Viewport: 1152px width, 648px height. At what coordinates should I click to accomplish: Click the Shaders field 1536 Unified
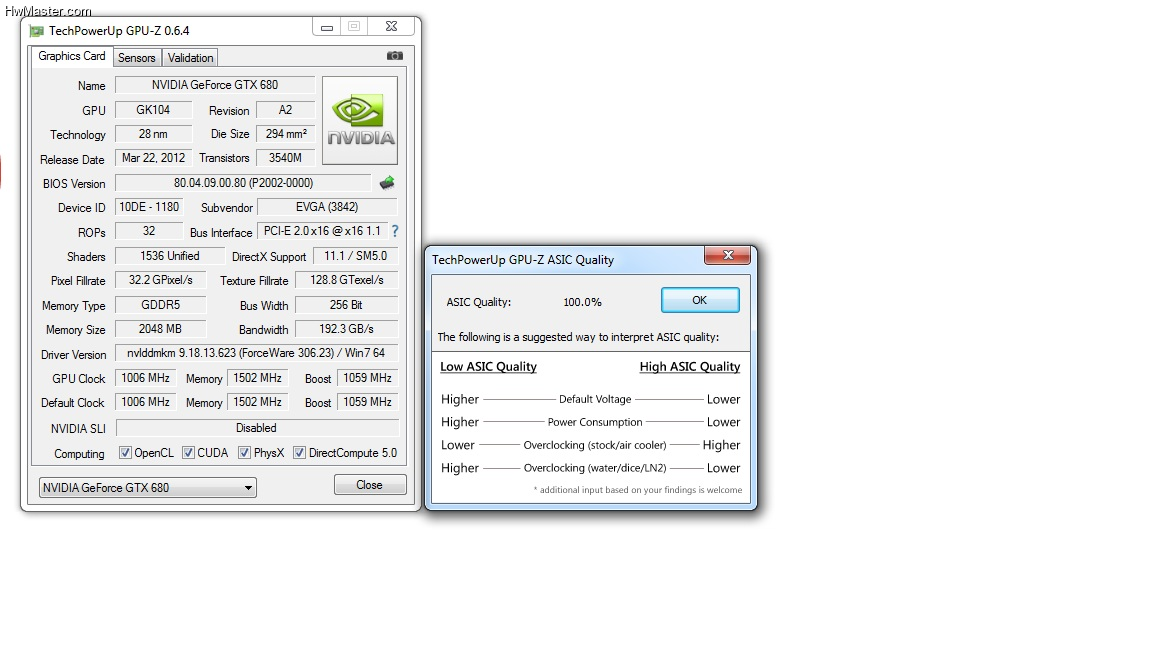170,256
